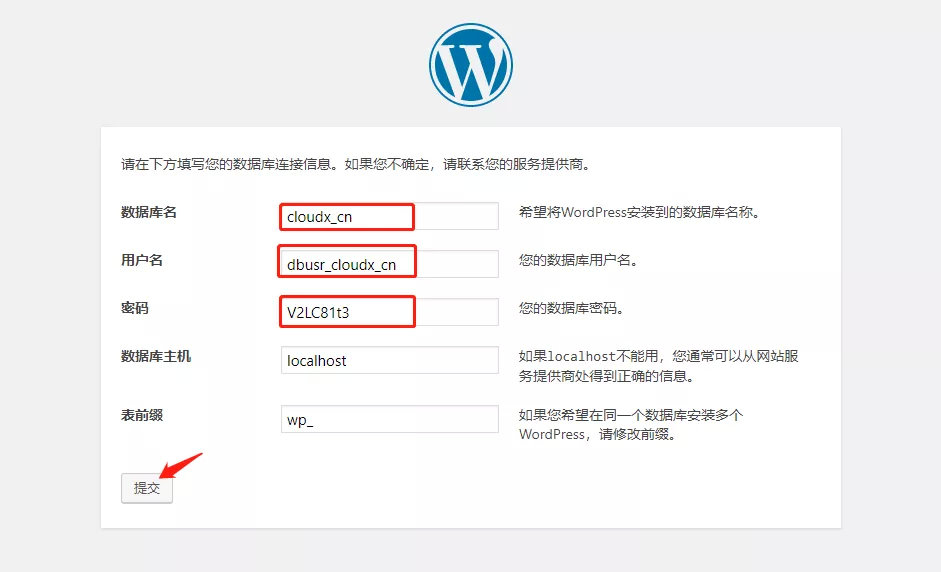
Task: Click the 数据库名 label
Action: 149,212
